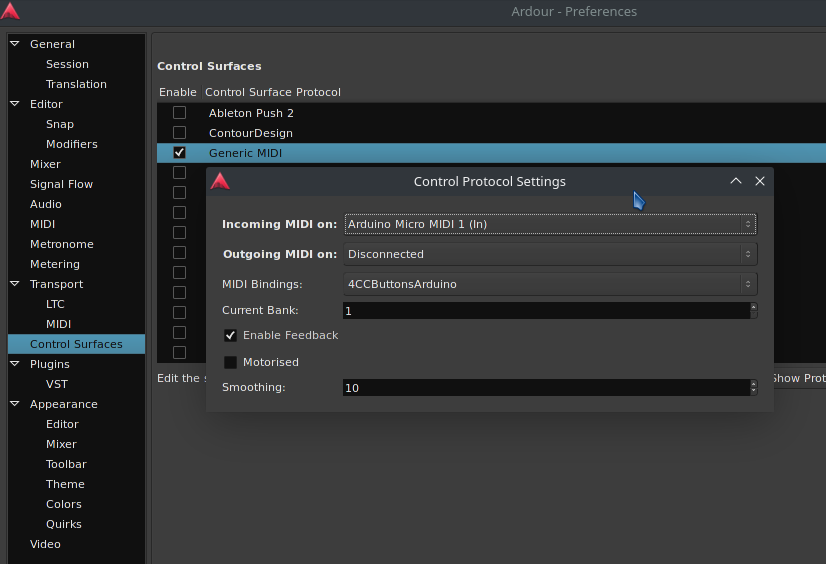Image resolution: width=826 pixels, height=564 pixels.
Task: Check the Motorised option
Action: point(231,363)
